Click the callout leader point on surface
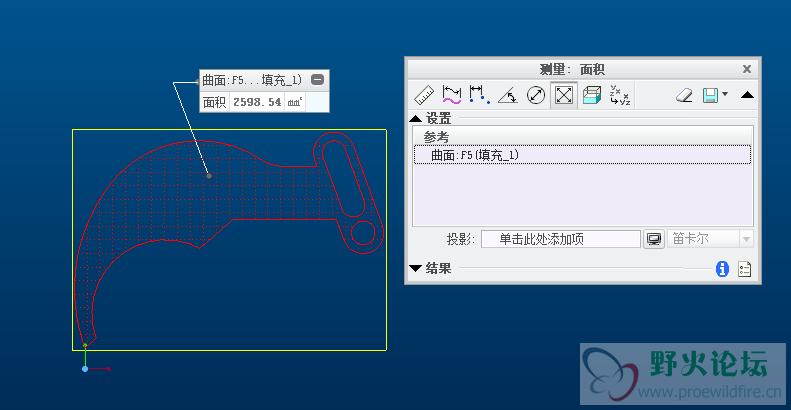 click(209, 176)
